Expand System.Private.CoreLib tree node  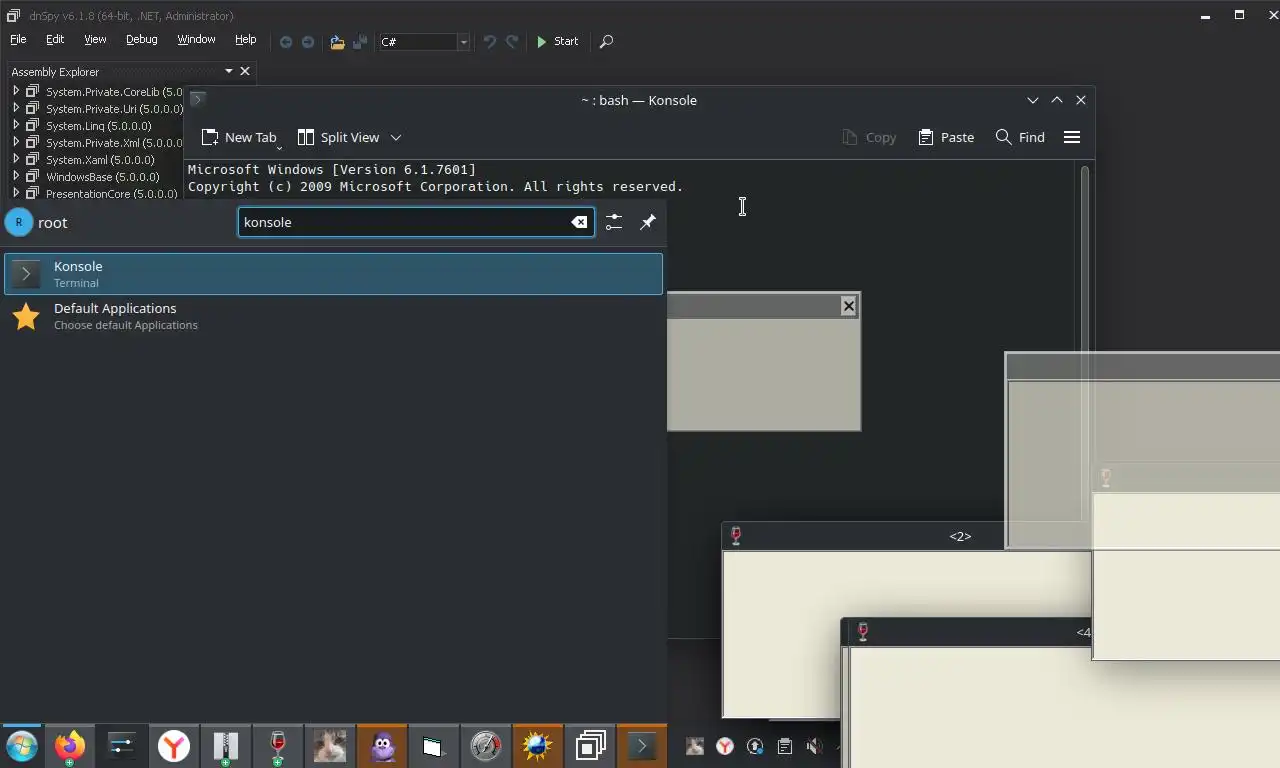16,91
